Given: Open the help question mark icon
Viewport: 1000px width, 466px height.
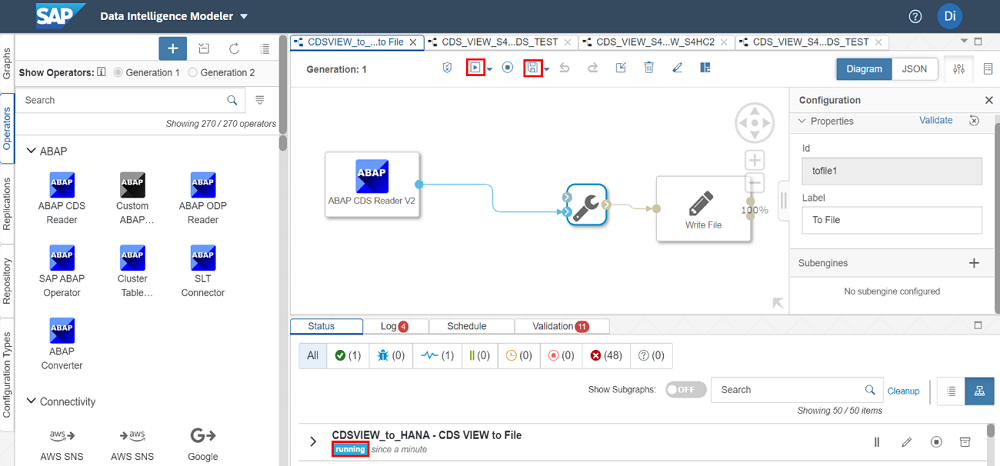Looking at the screenshot, I should [x=915, y=17].
